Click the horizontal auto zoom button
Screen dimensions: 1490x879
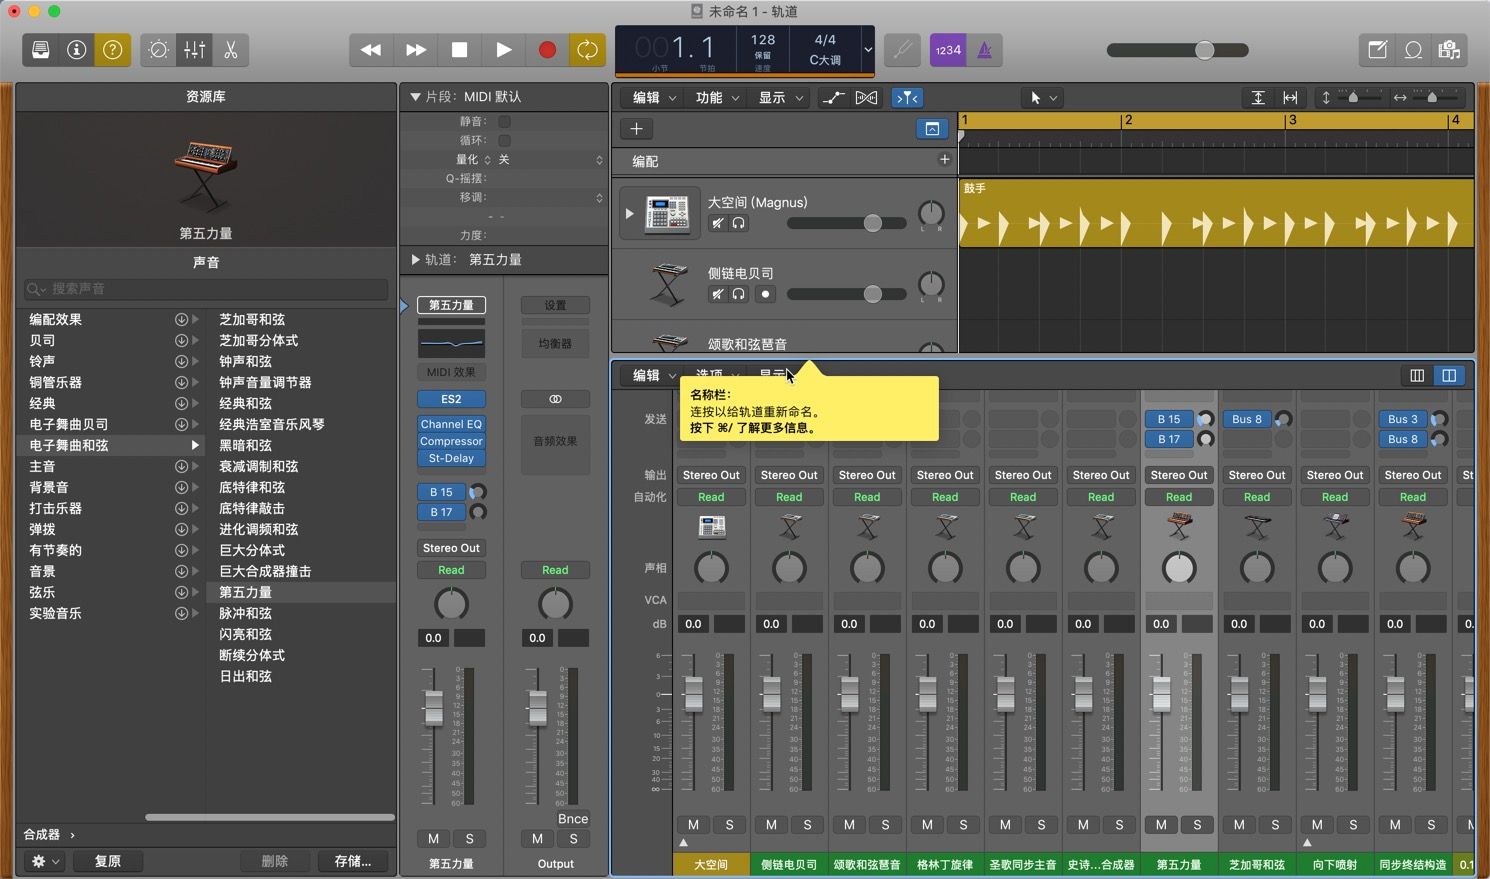click(x=1290, y=97)
